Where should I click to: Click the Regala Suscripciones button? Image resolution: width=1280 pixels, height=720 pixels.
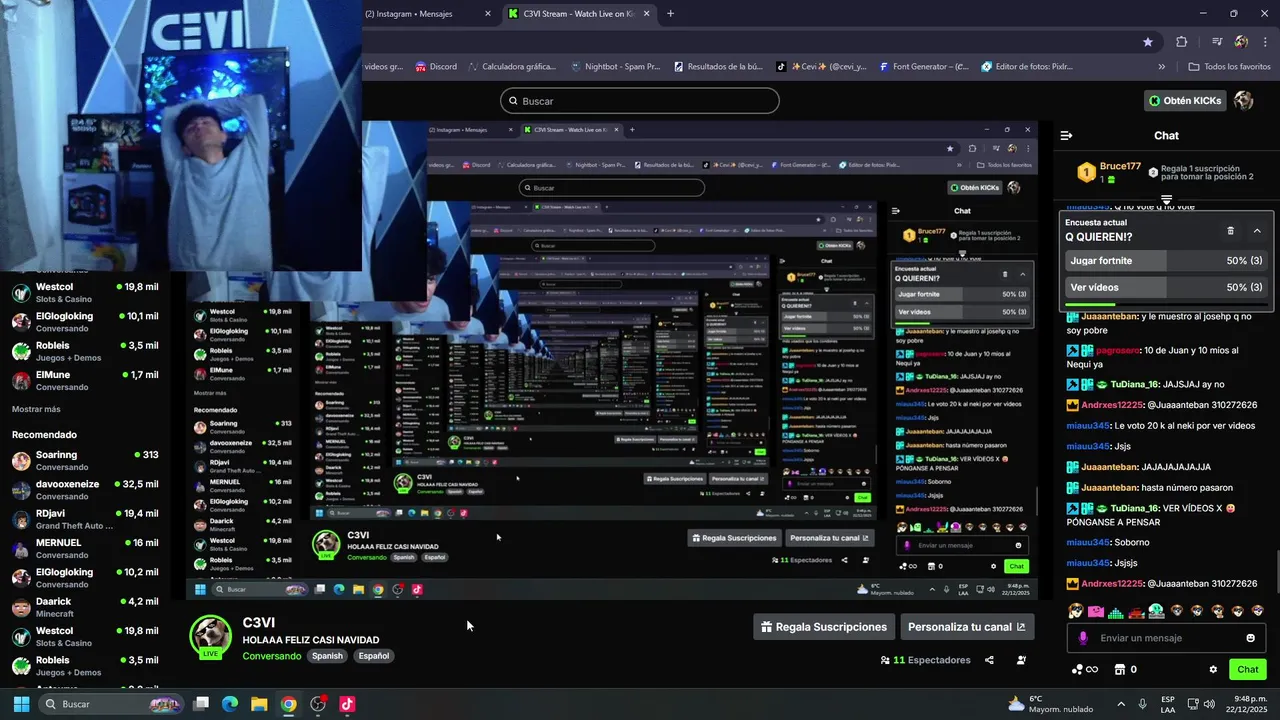[824, 627]
